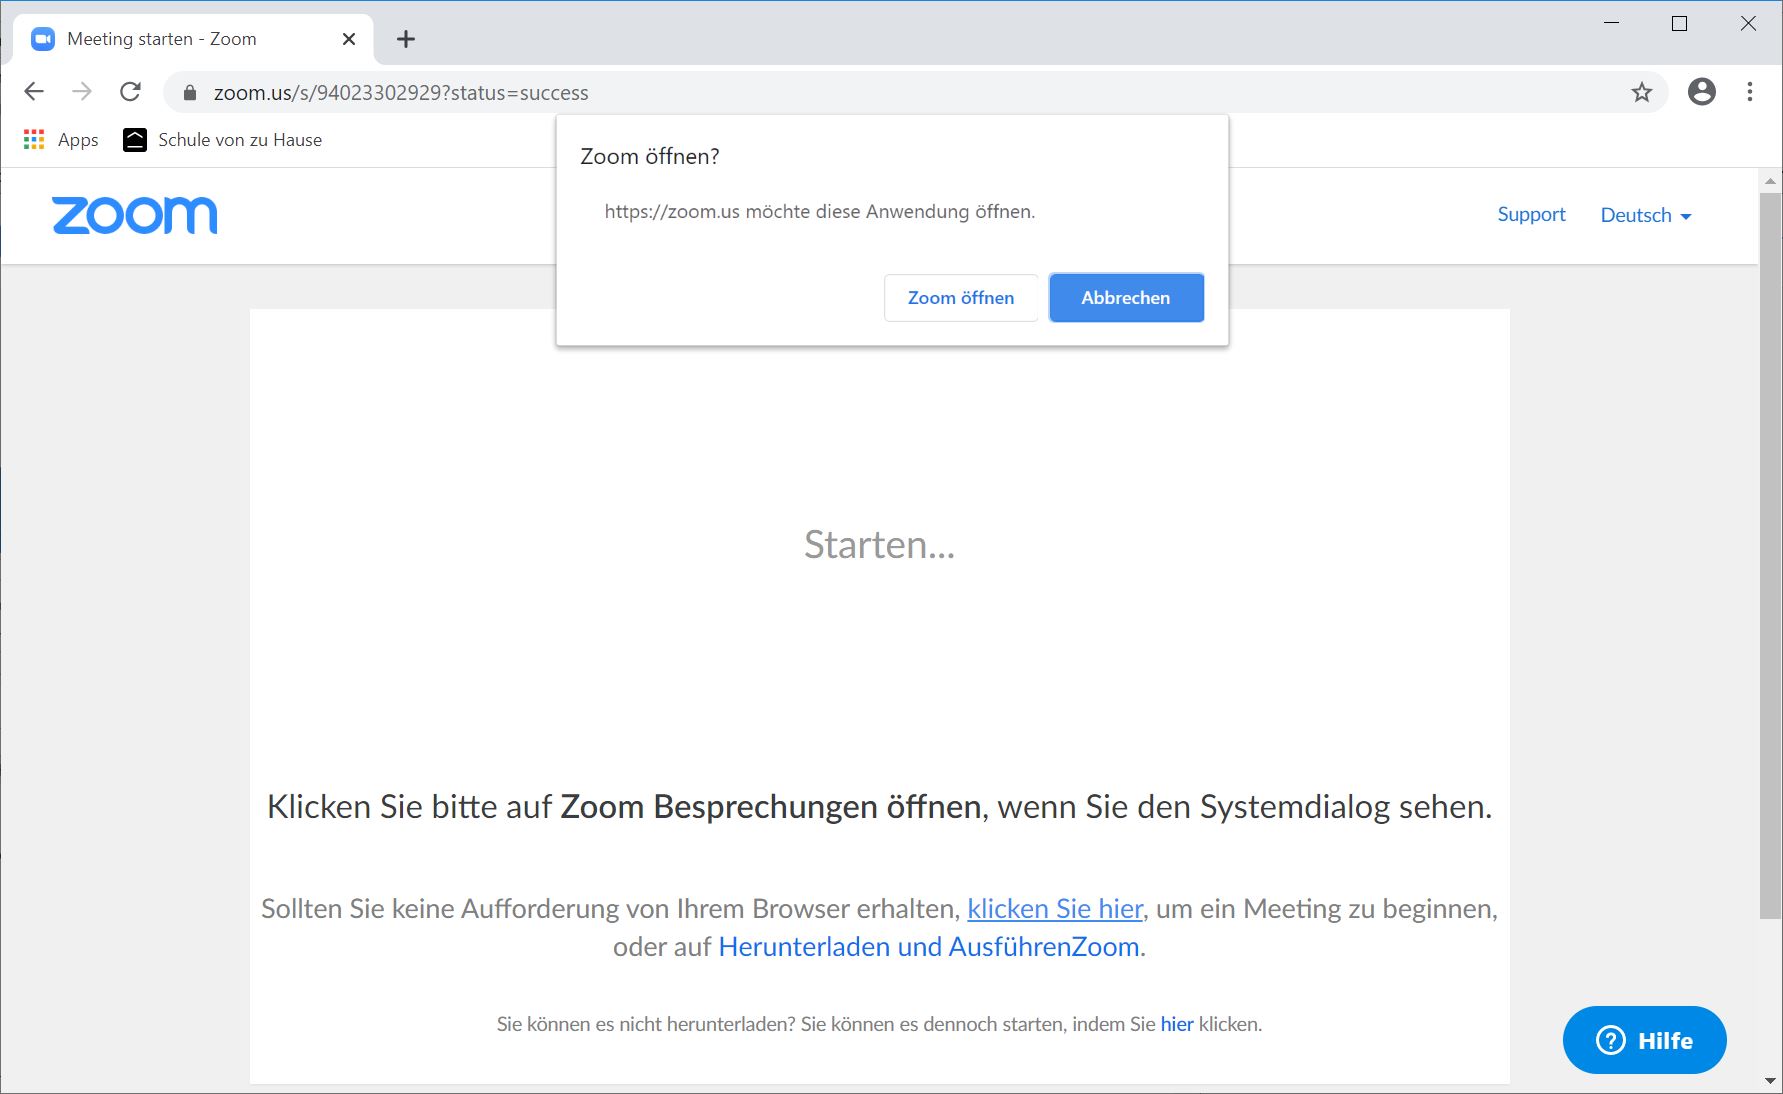Click the page vertical scrollbar thumb
1783x1094 pixels.
click(x=1770, y=555)
